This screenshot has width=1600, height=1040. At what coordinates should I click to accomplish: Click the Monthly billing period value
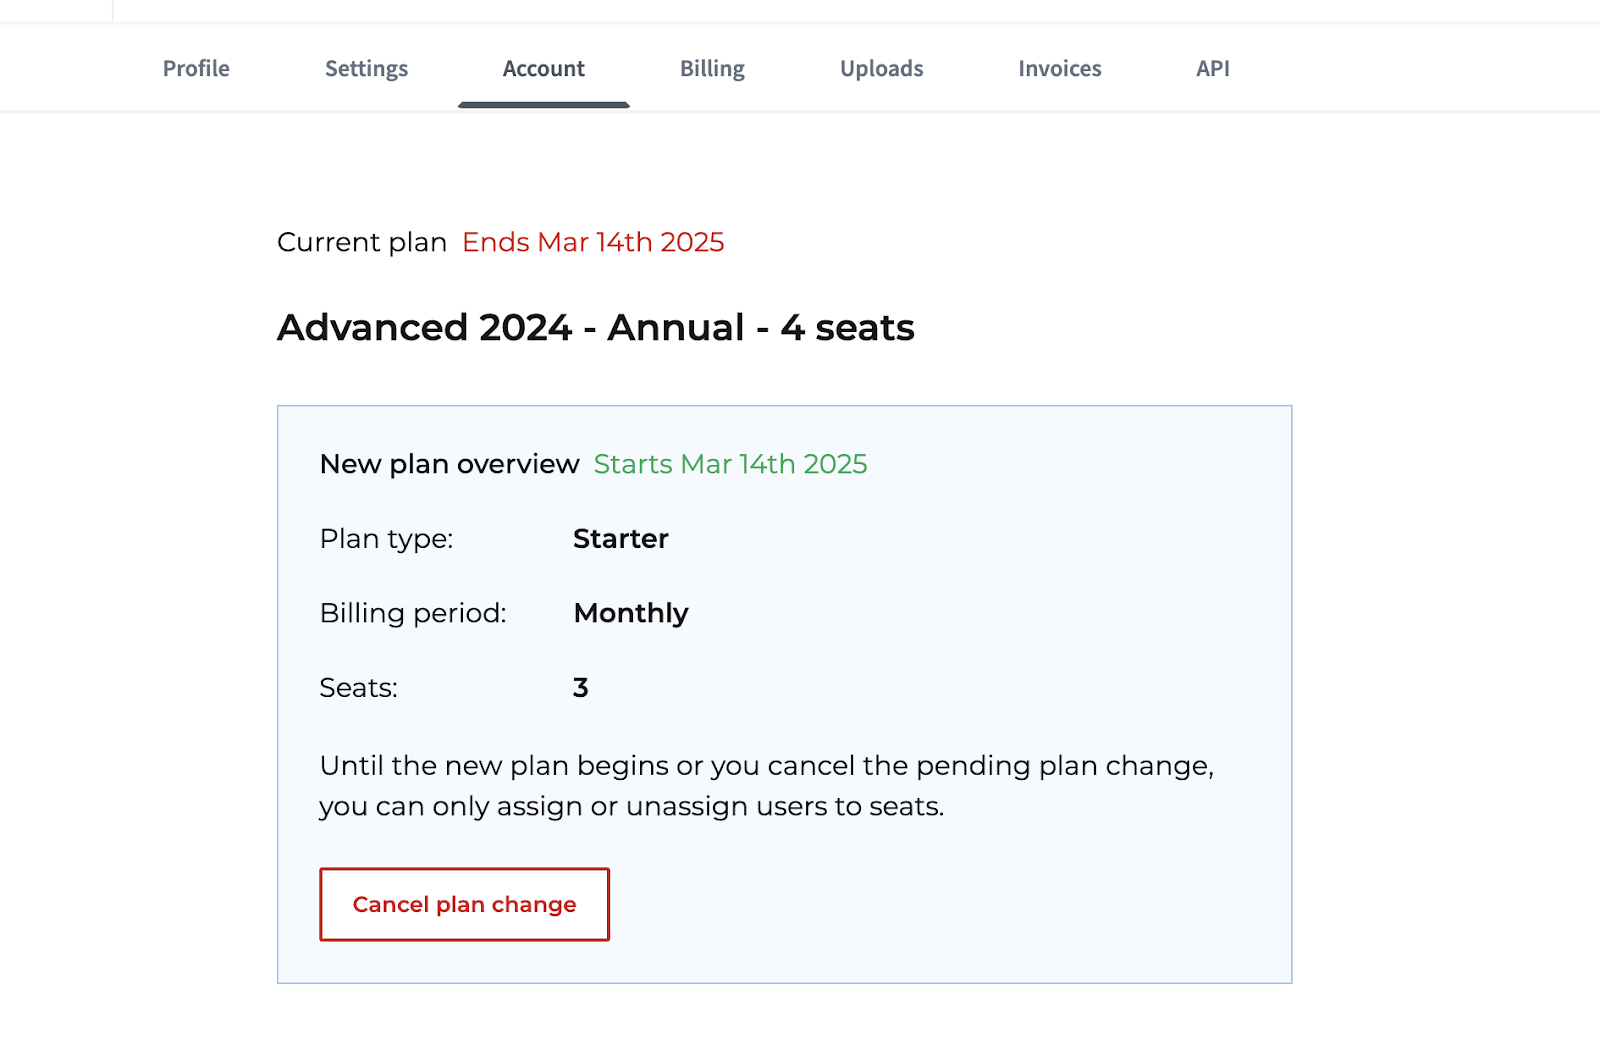point(631,613)
